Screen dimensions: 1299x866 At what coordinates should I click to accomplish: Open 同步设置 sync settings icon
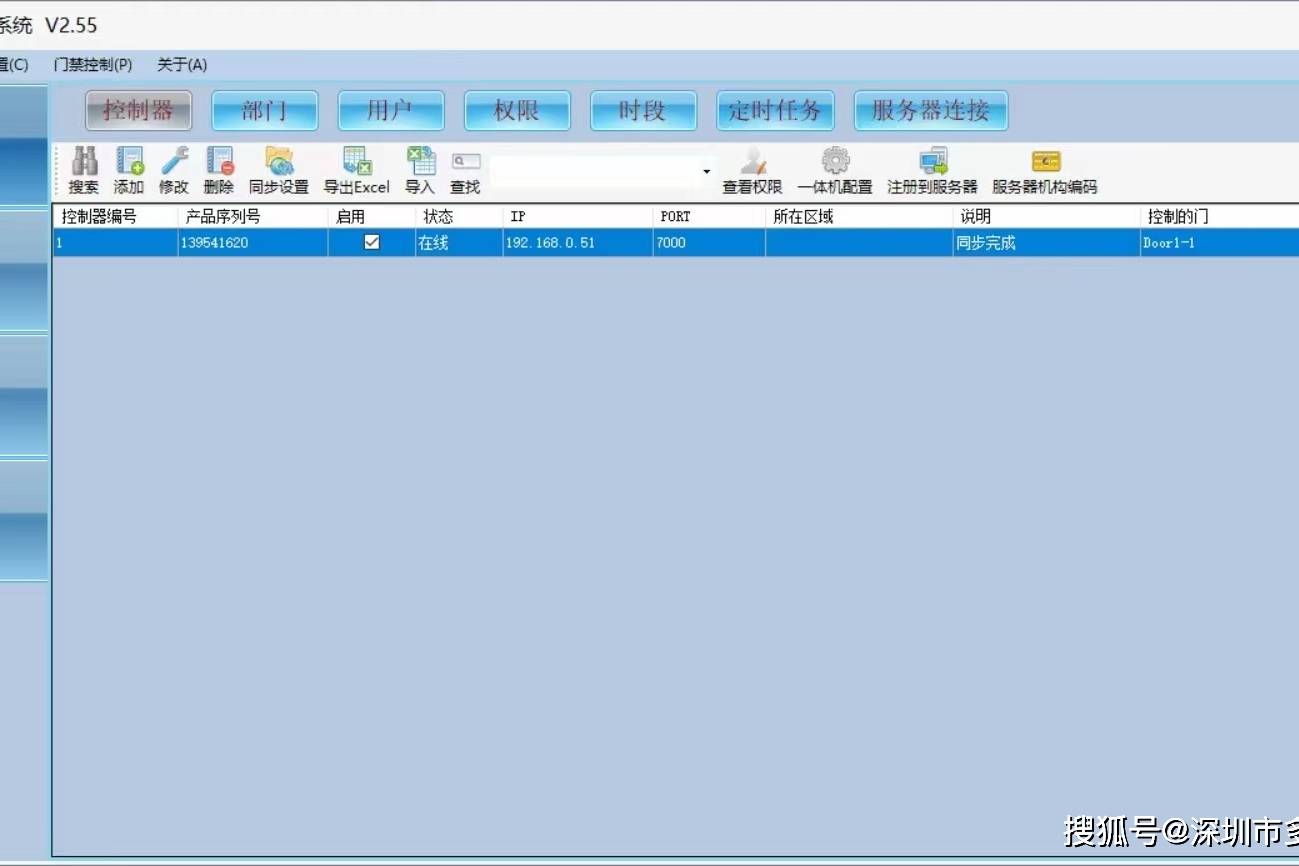point(279,162)
